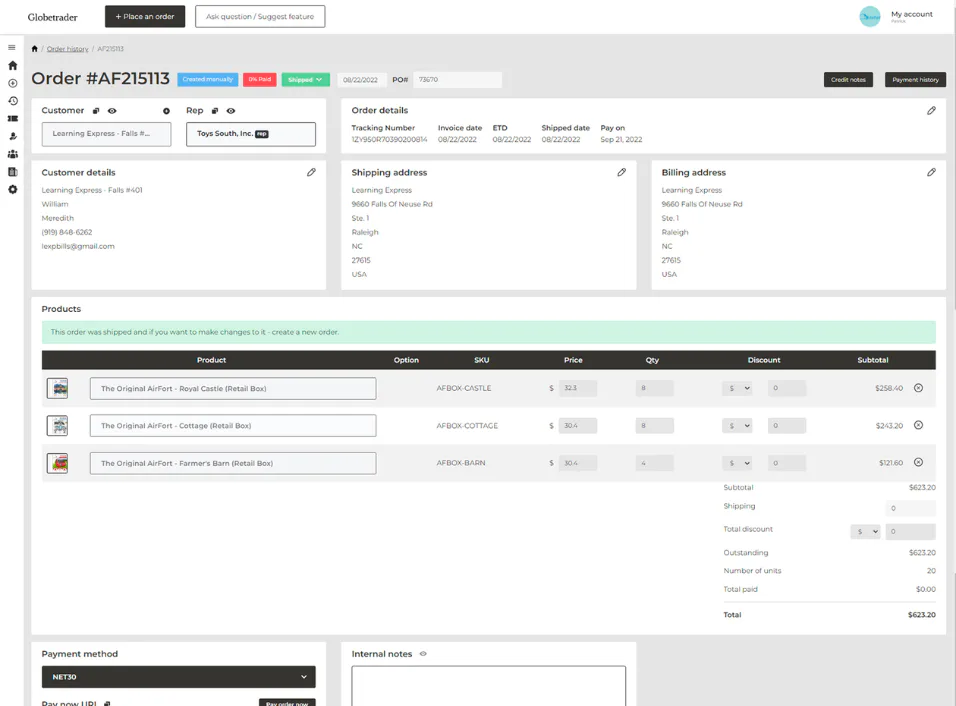
Task: Toggle Internal notes visibility eye icon
Action: pyautogui.click(x=423, y=654)
